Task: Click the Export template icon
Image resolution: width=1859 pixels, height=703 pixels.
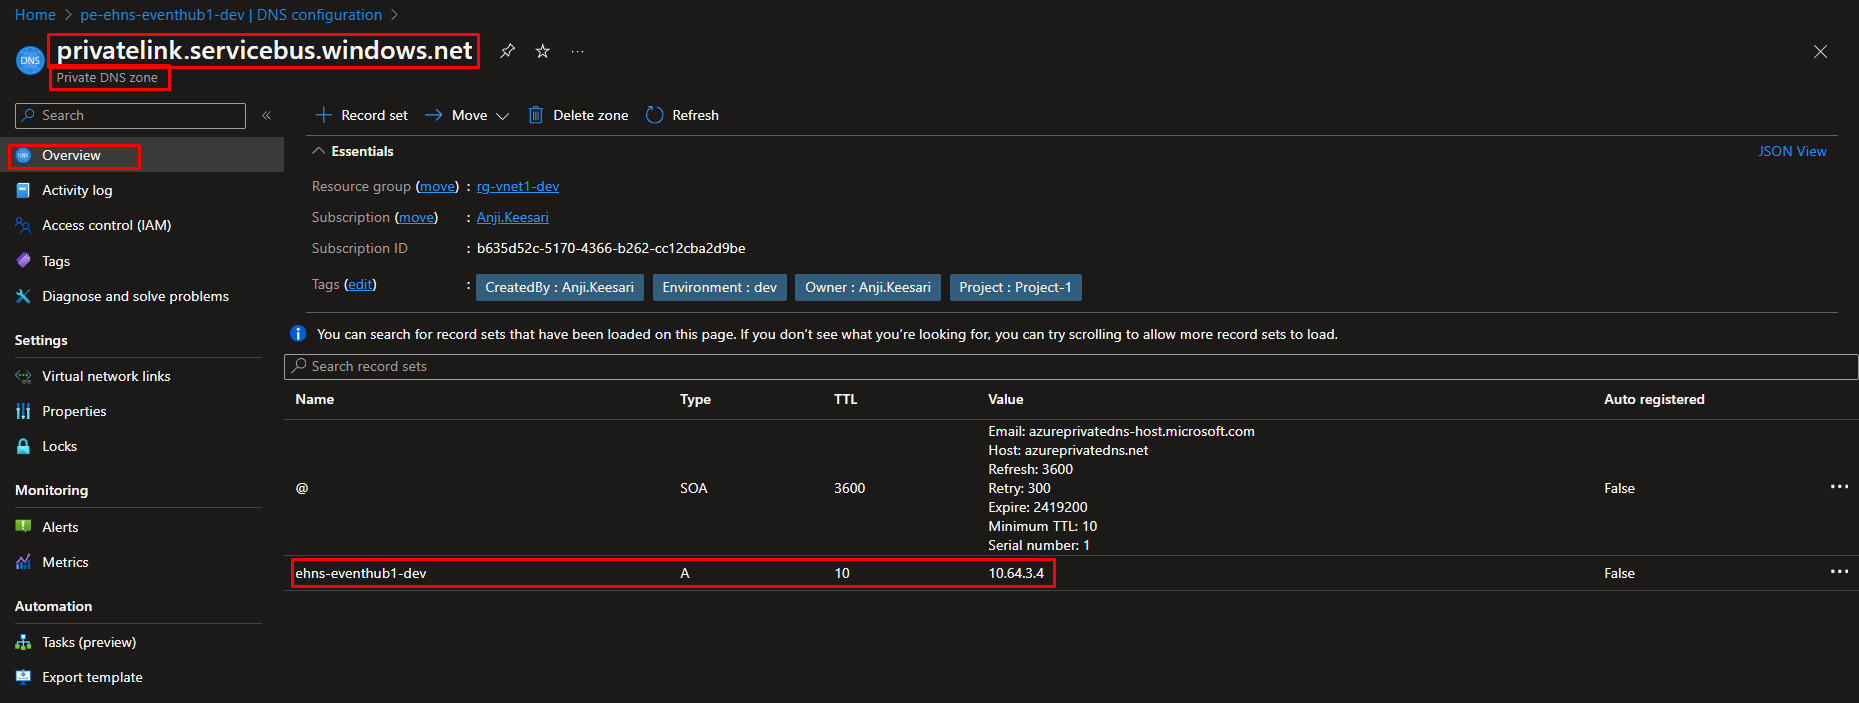Action: [24, 677]
